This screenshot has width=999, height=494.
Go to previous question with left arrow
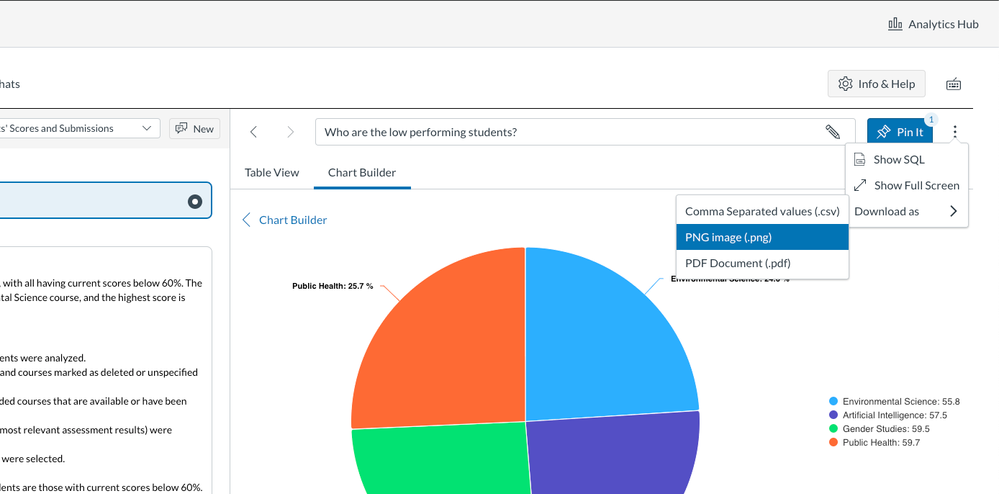(254, 132)
